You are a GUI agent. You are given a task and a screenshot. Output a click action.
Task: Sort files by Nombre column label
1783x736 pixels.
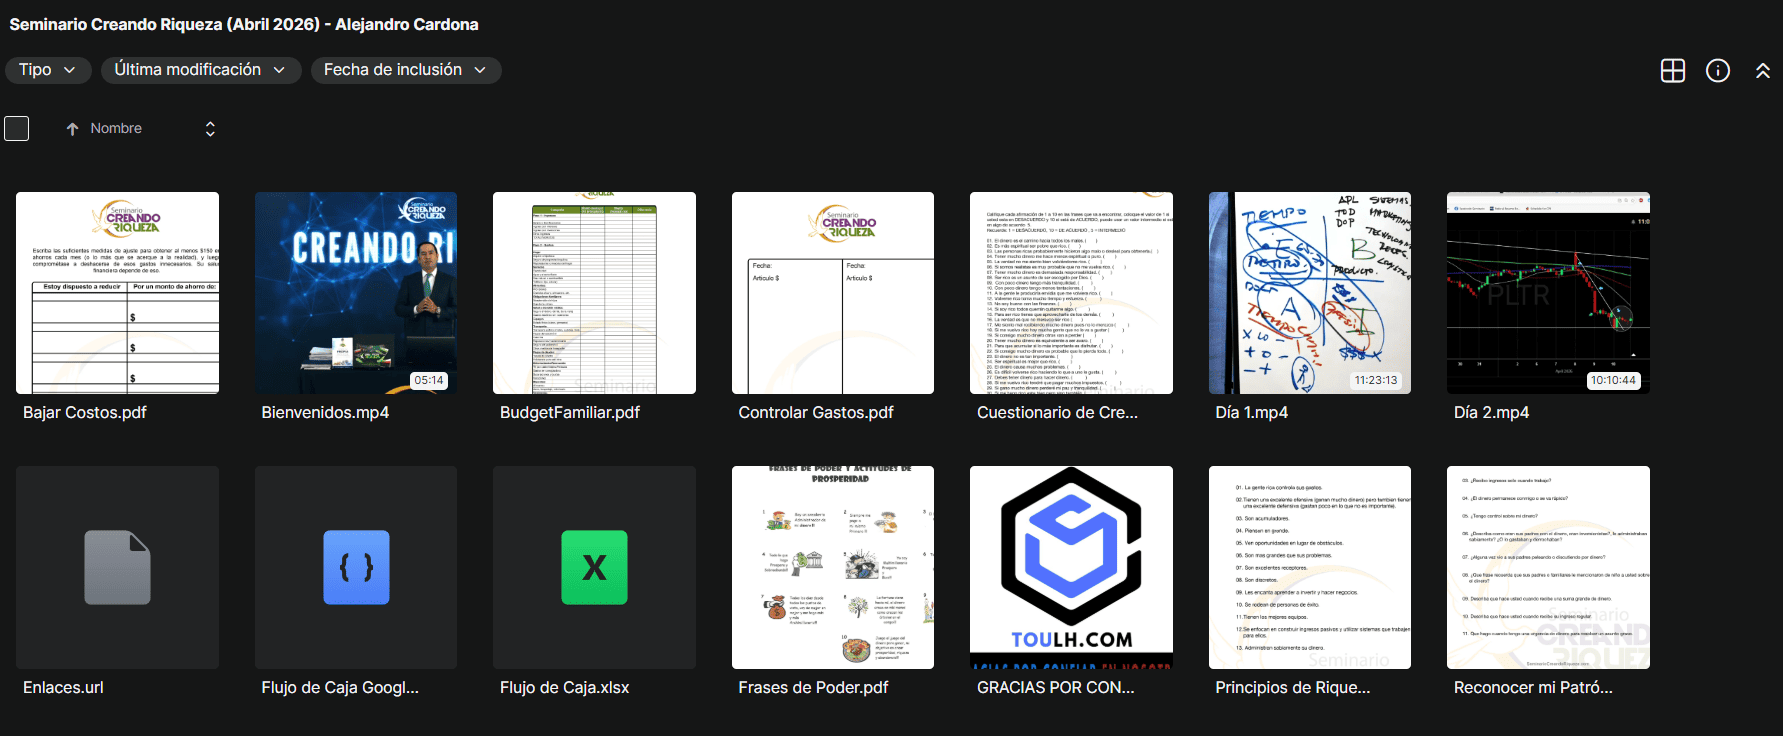coord(116,129)
